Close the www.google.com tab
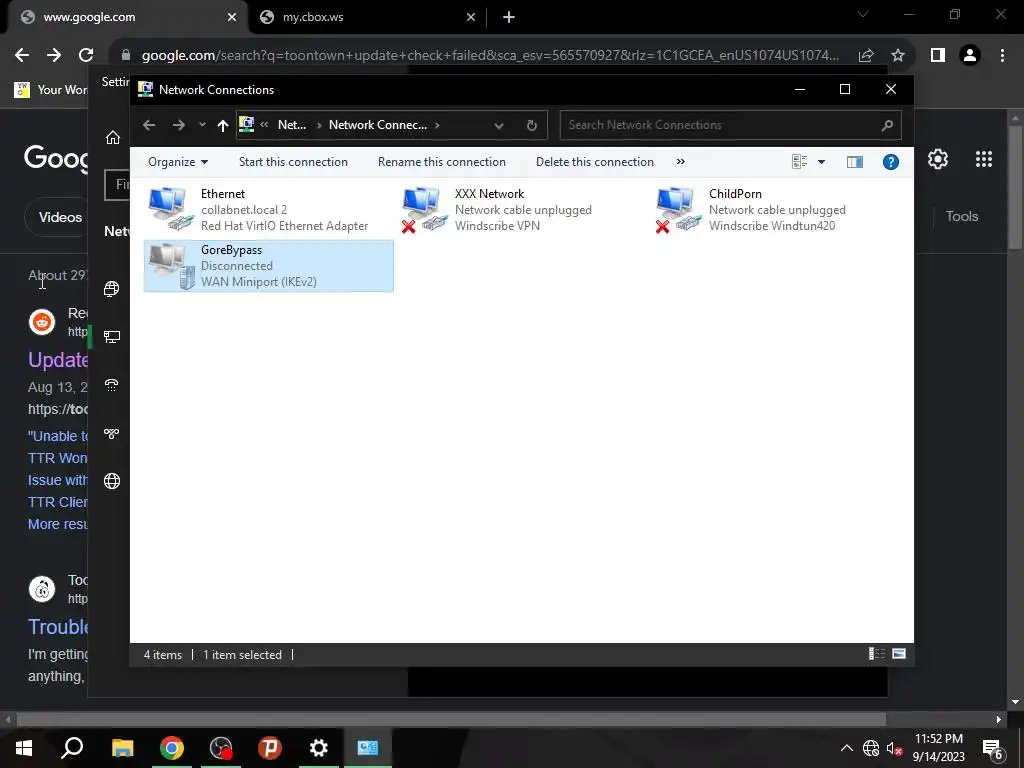 coord(232,17)
